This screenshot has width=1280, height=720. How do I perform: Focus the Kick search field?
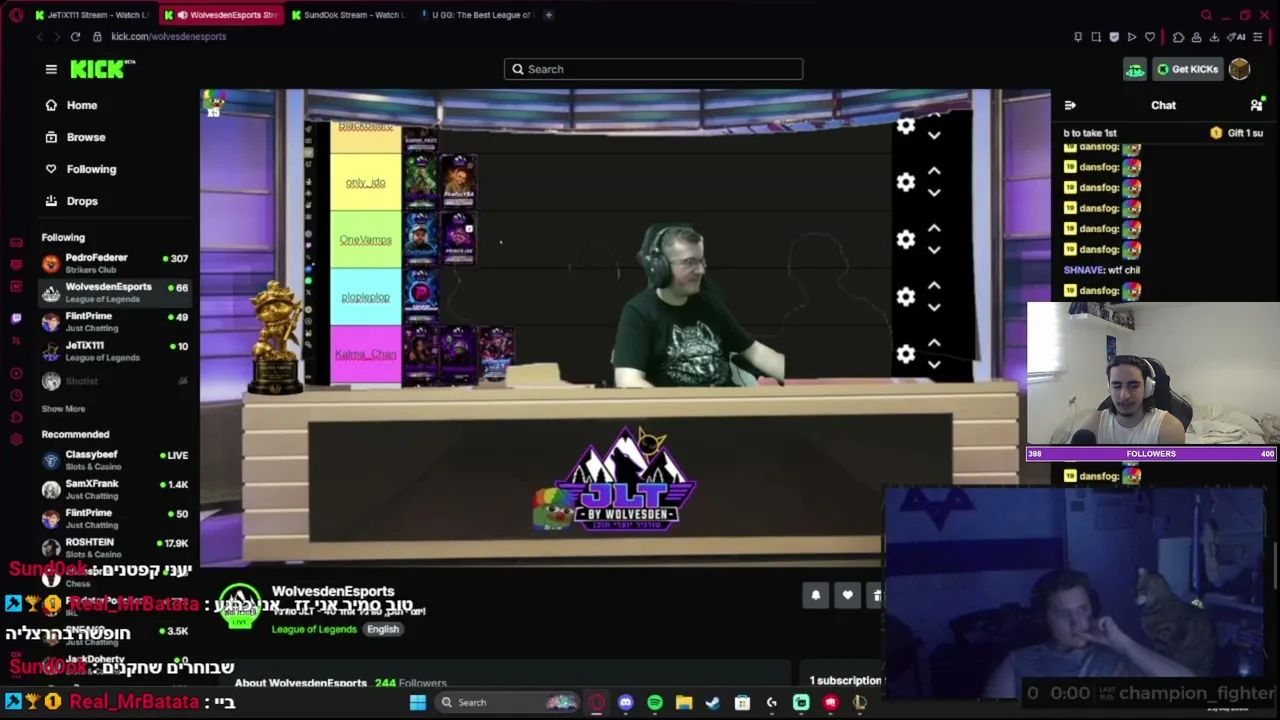pos(653,69)
